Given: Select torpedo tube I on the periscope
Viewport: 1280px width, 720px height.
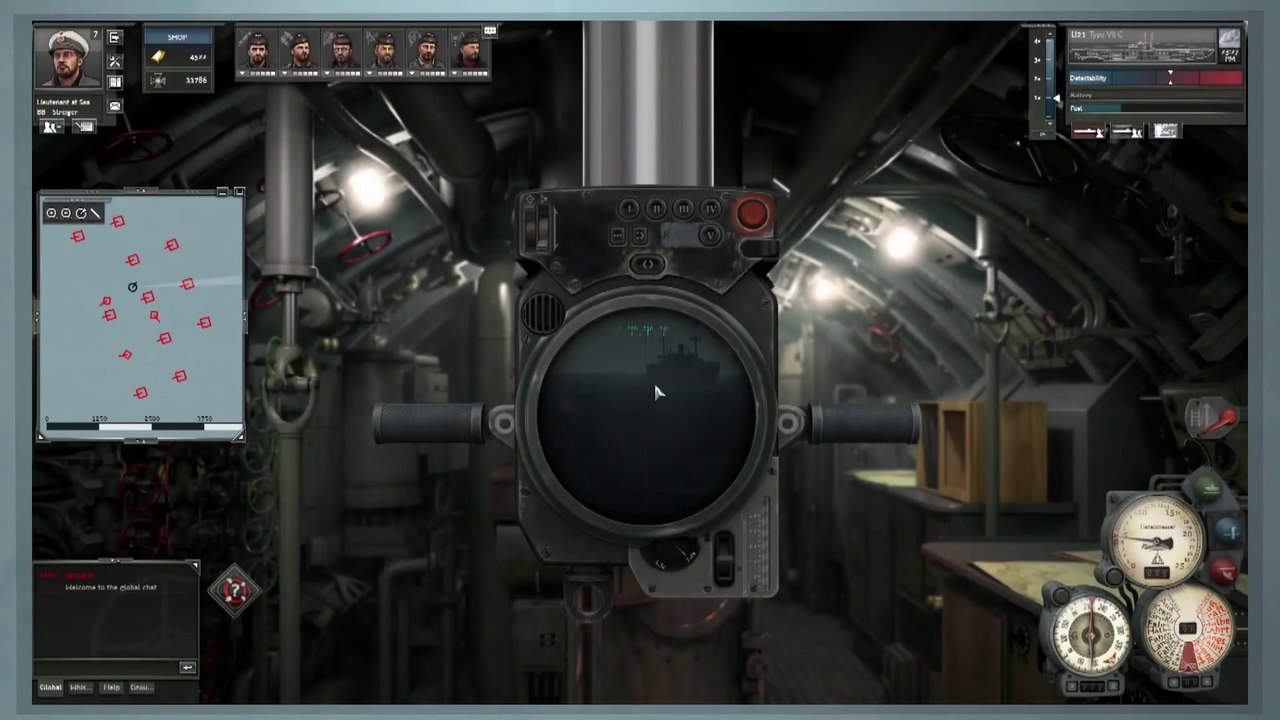Looking at the screenshot, I should click(628, 208).
